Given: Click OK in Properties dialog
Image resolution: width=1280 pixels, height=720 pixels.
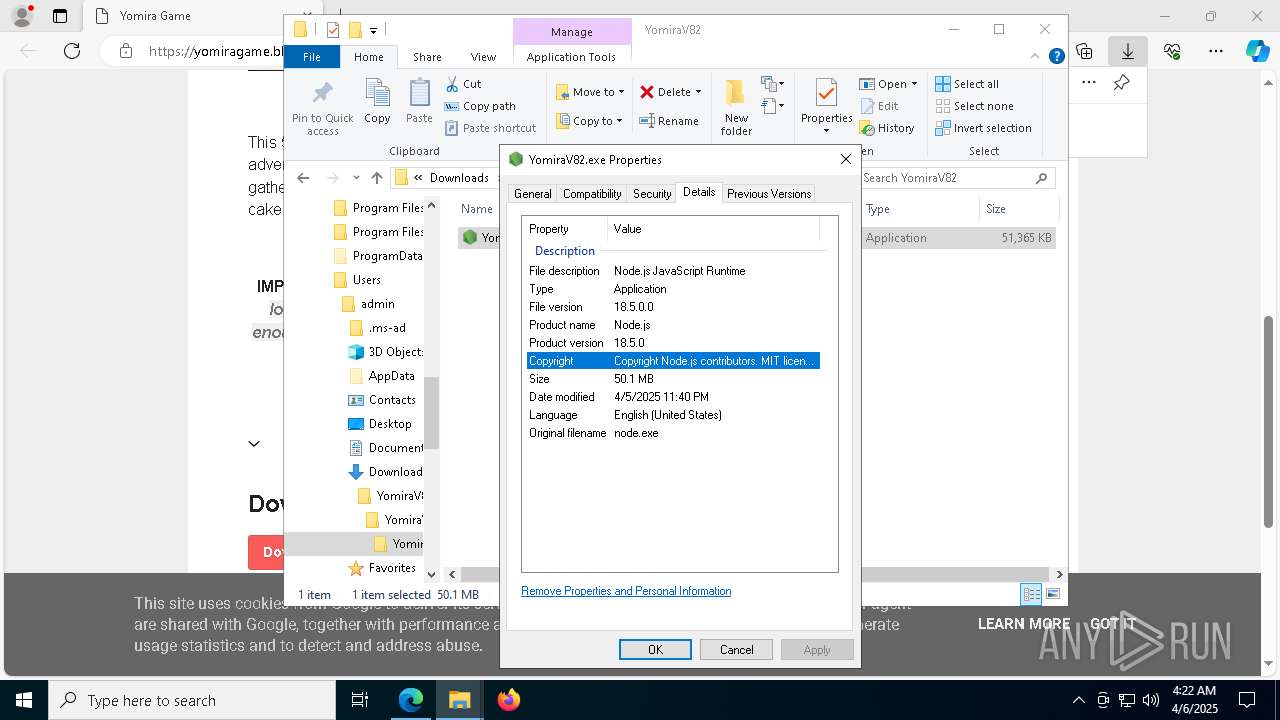Looking at the screenshot, I should tap(655, 650).
